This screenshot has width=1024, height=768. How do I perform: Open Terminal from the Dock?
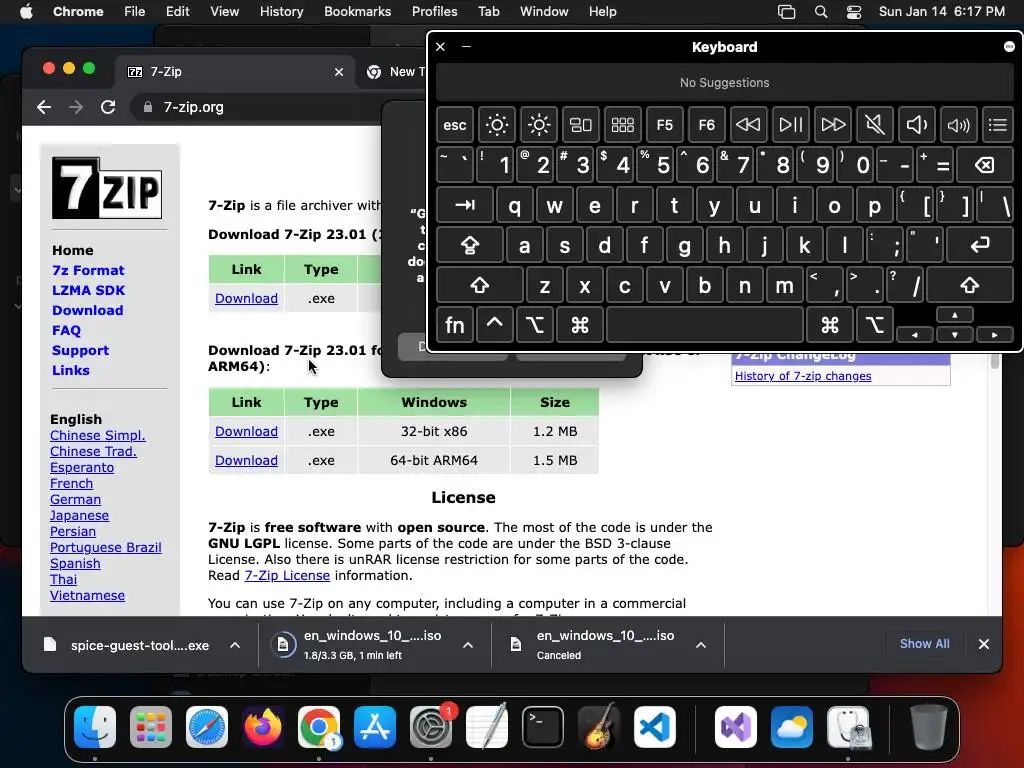tap(543, 727)
